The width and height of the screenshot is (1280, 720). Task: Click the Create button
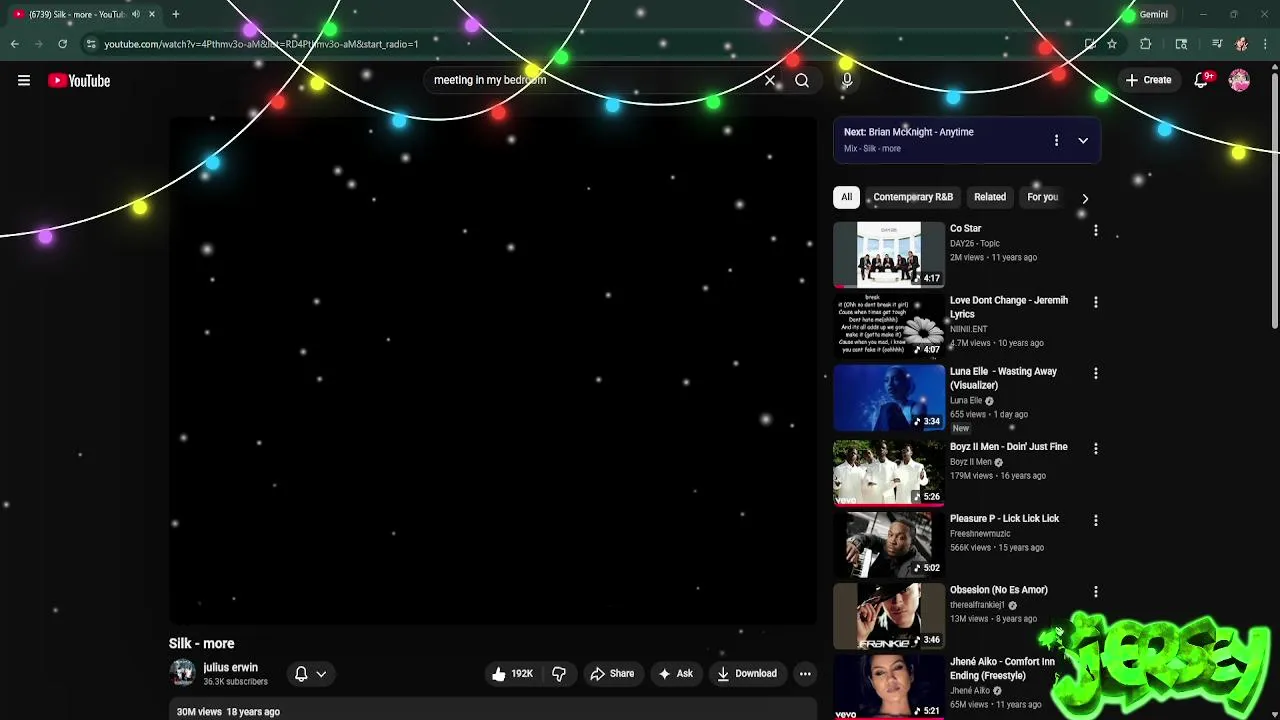(1148, 81)
